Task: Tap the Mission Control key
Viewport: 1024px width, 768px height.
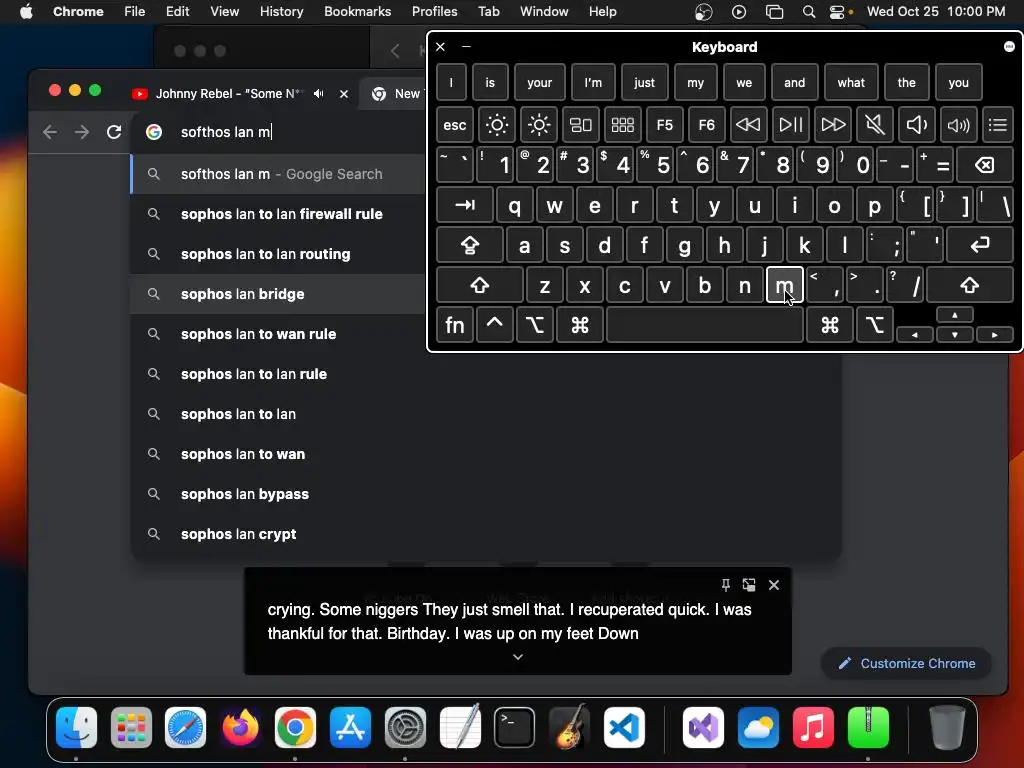Action: coord(581,125)
